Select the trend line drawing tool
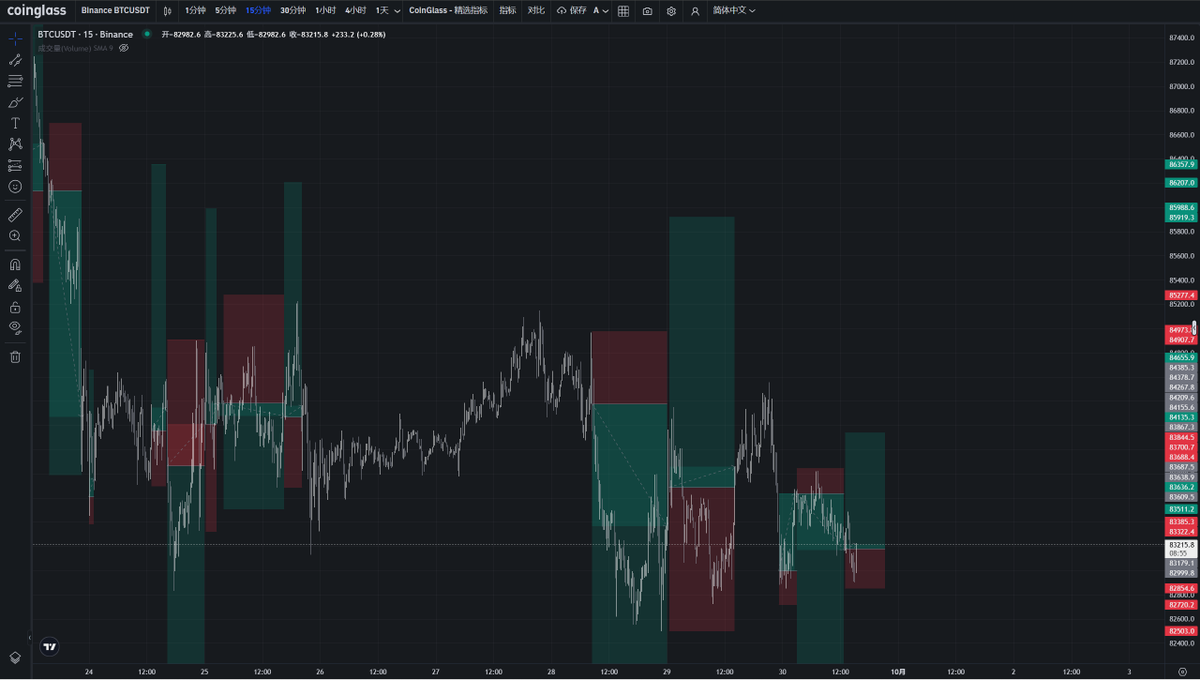This screenshot has width=1200, height=680. click(x=15, y=60)
